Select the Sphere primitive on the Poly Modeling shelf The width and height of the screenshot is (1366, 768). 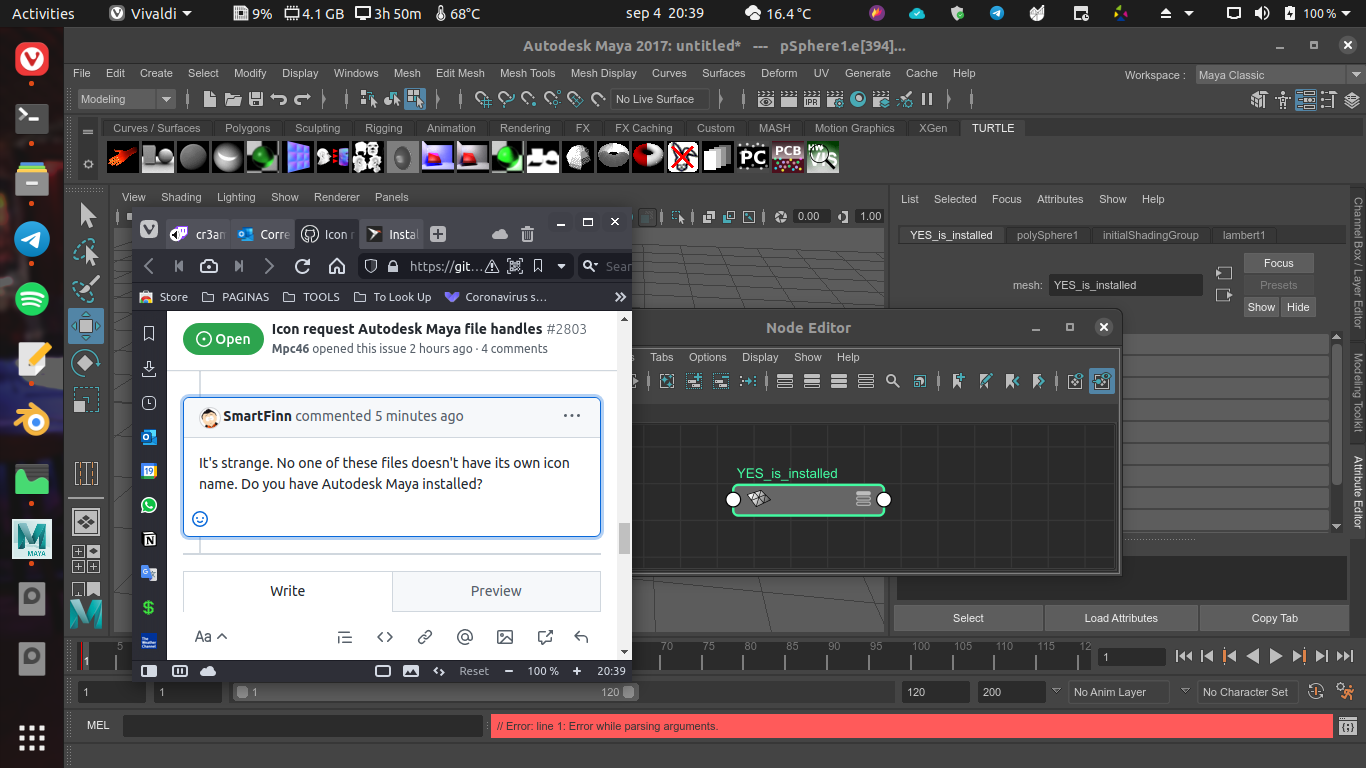click(191, 157)
